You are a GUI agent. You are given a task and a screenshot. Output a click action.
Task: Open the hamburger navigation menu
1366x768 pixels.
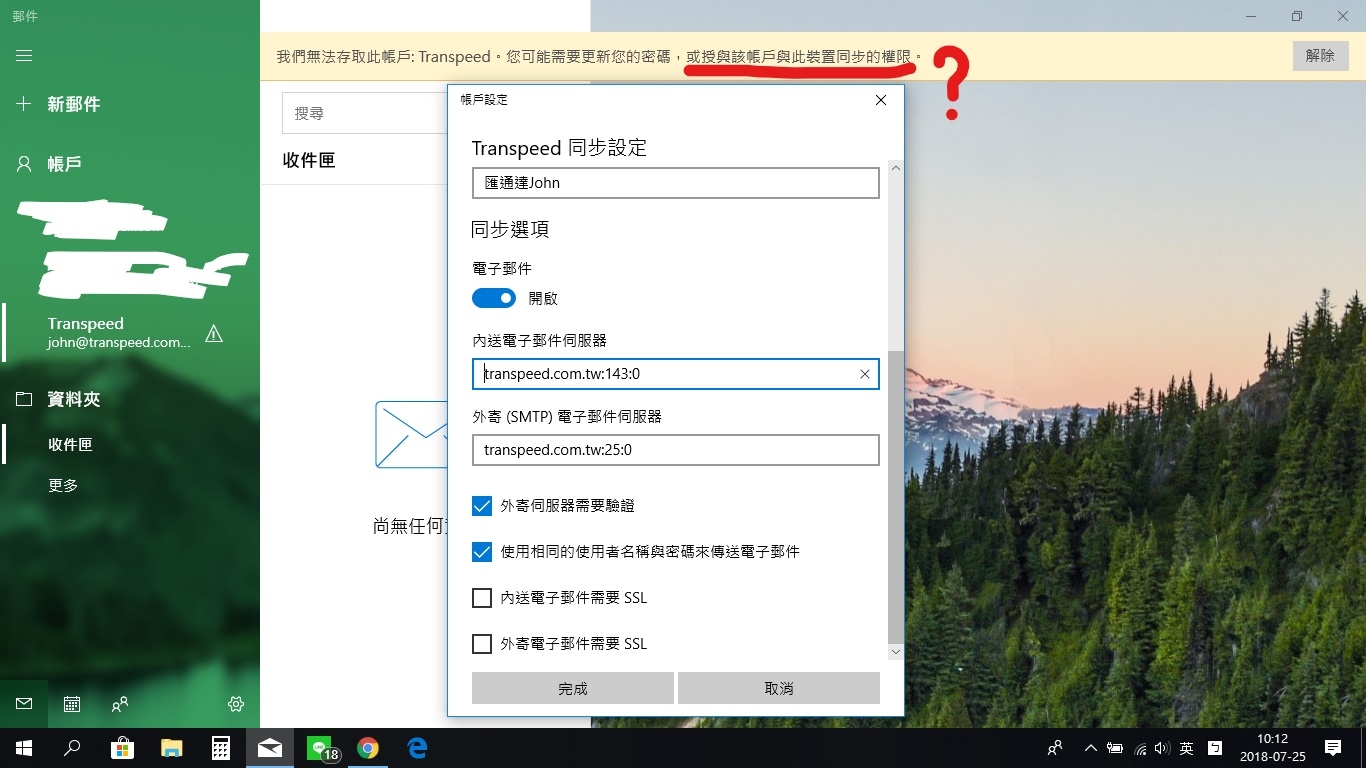click(x=24, y=55)
